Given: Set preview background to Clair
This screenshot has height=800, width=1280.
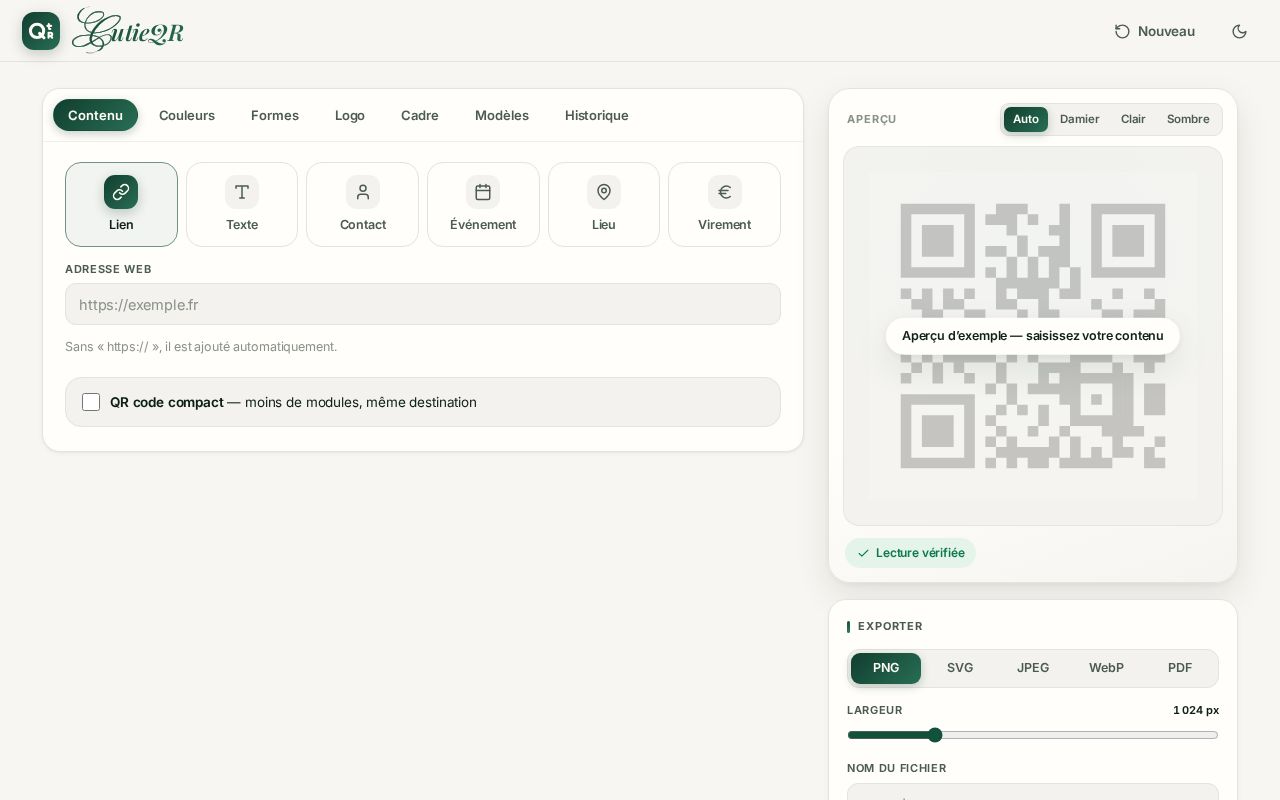Looking at the screenshot, I should coord(1133,119).
